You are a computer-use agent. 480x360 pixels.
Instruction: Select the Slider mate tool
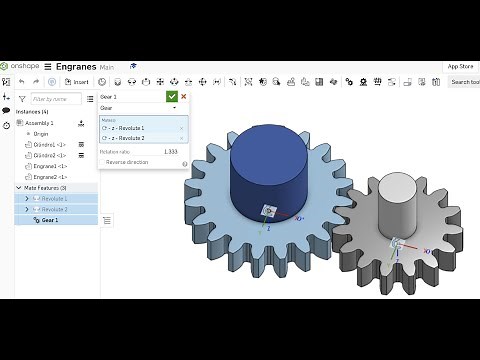[146, 82]
